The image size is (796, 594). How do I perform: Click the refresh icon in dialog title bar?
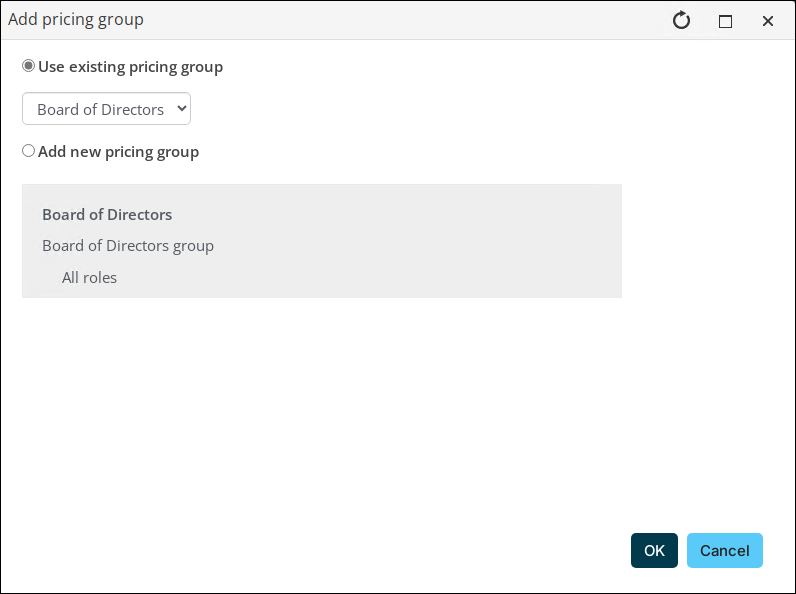click(x=681, y=21)
